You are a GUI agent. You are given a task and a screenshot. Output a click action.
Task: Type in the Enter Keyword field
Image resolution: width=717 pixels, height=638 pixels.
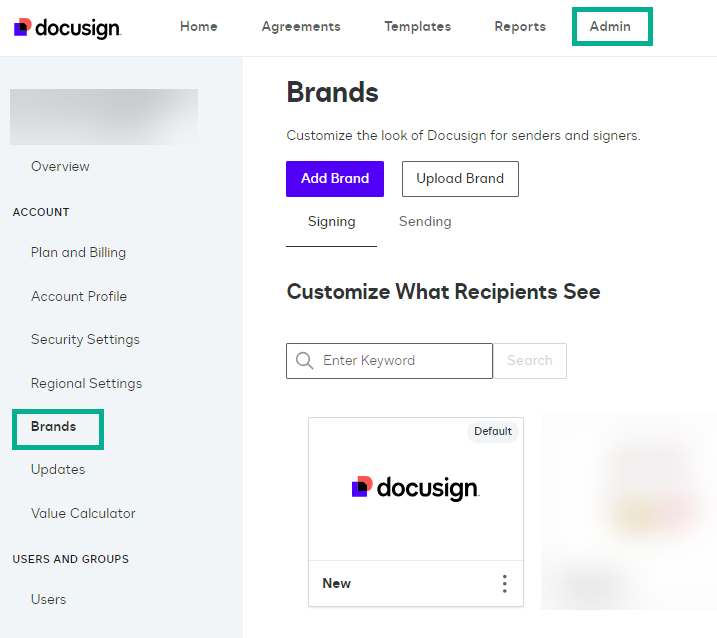(x=400, y=361)
